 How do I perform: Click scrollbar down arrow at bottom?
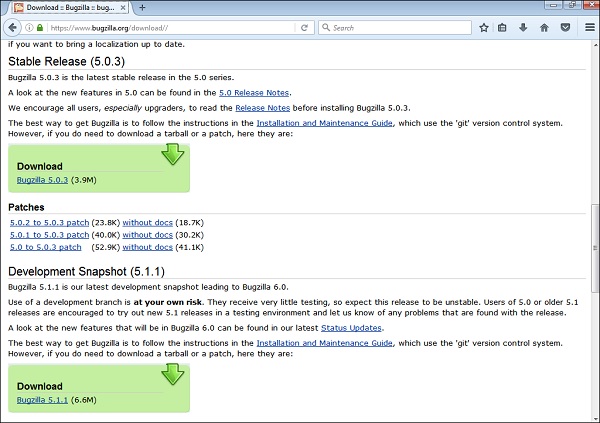[595, 418]
